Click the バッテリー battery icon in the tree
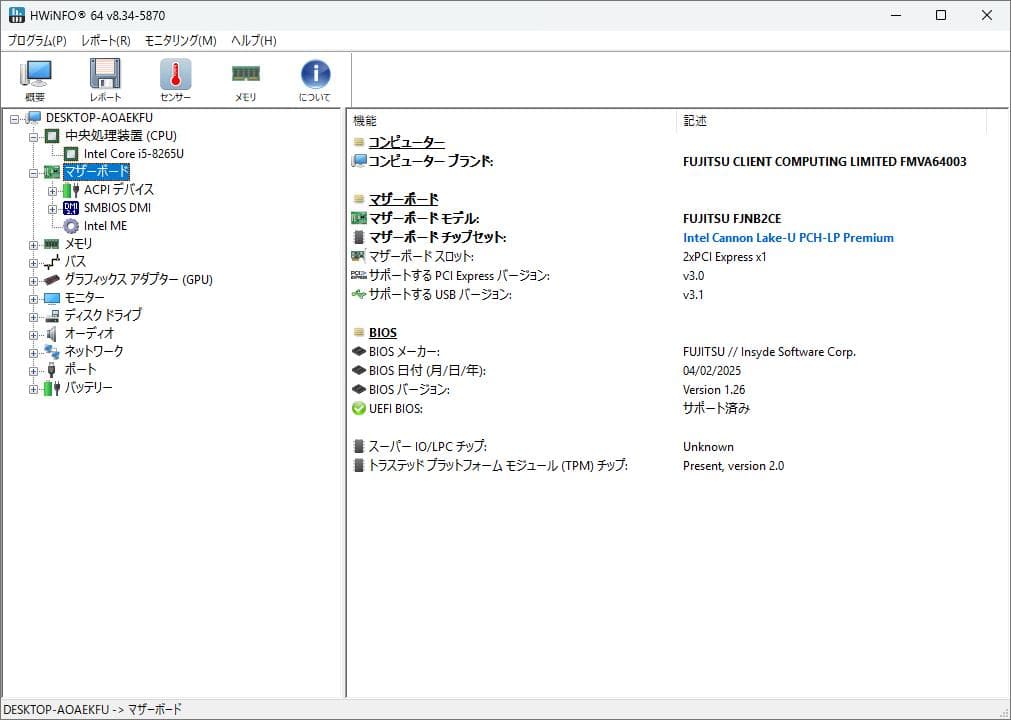Screen dimensions: 1011x720 click(52, 388)
